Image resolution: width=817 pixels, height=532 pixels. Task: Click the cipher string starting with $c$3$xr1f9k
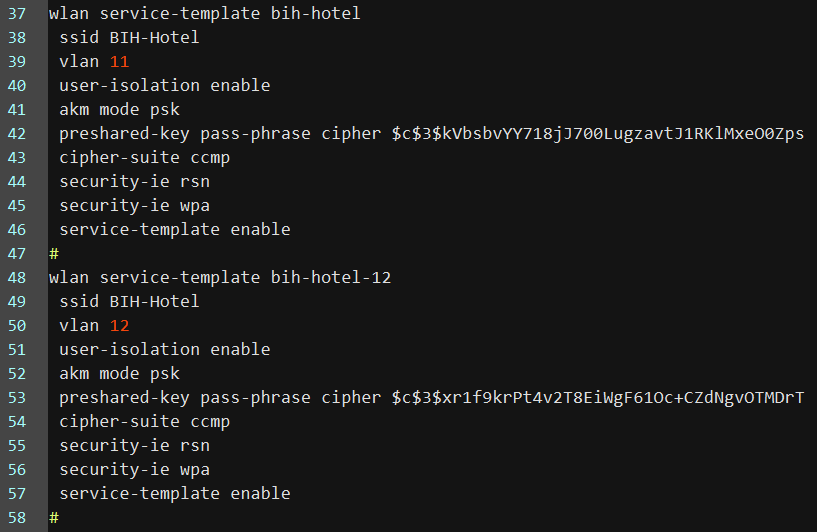[x=597, y=398]
